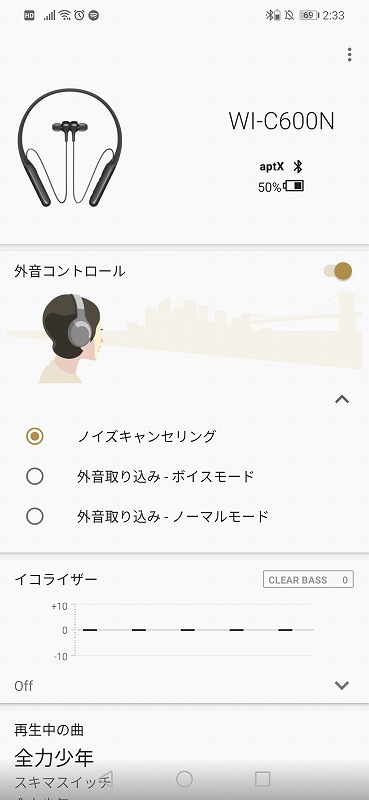Select the ノイズキャンセリング radio option

[35, 436]
